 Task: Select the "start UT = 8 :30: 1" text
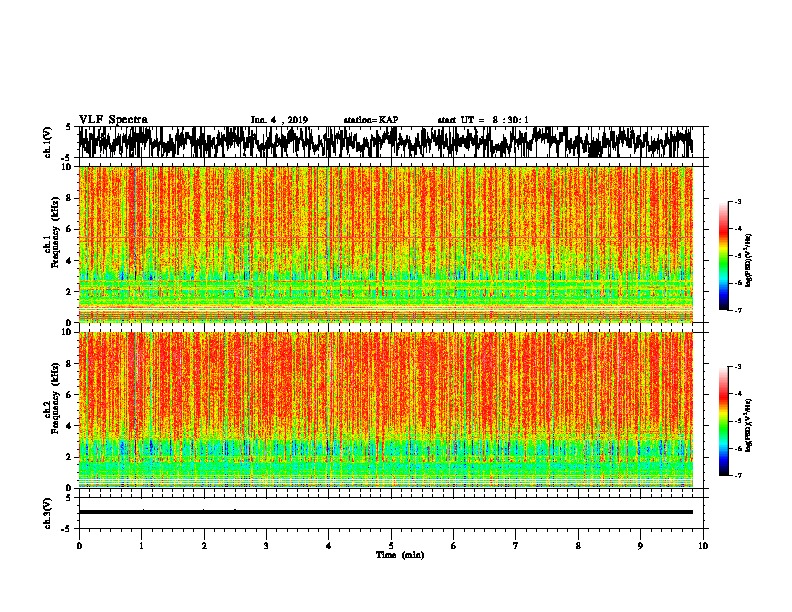(x=483, y=120)
